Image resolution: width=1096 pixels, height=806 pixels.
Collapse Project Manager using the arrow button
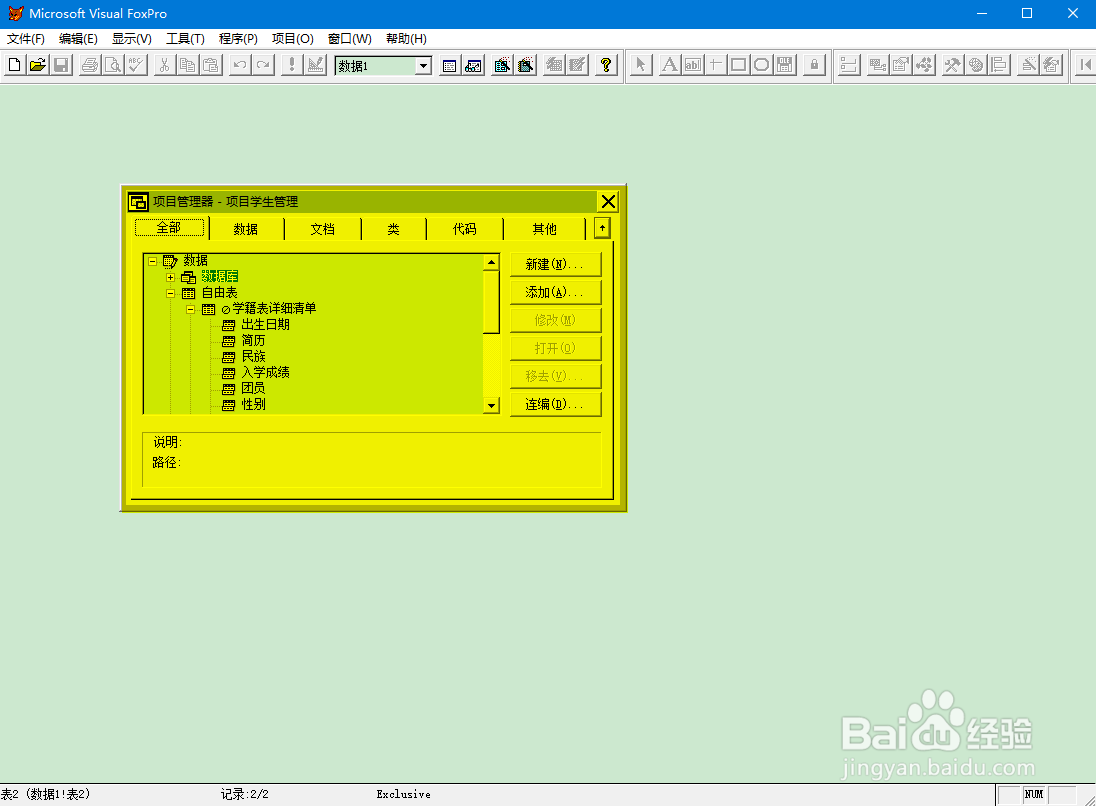click(x=602, y=229)
